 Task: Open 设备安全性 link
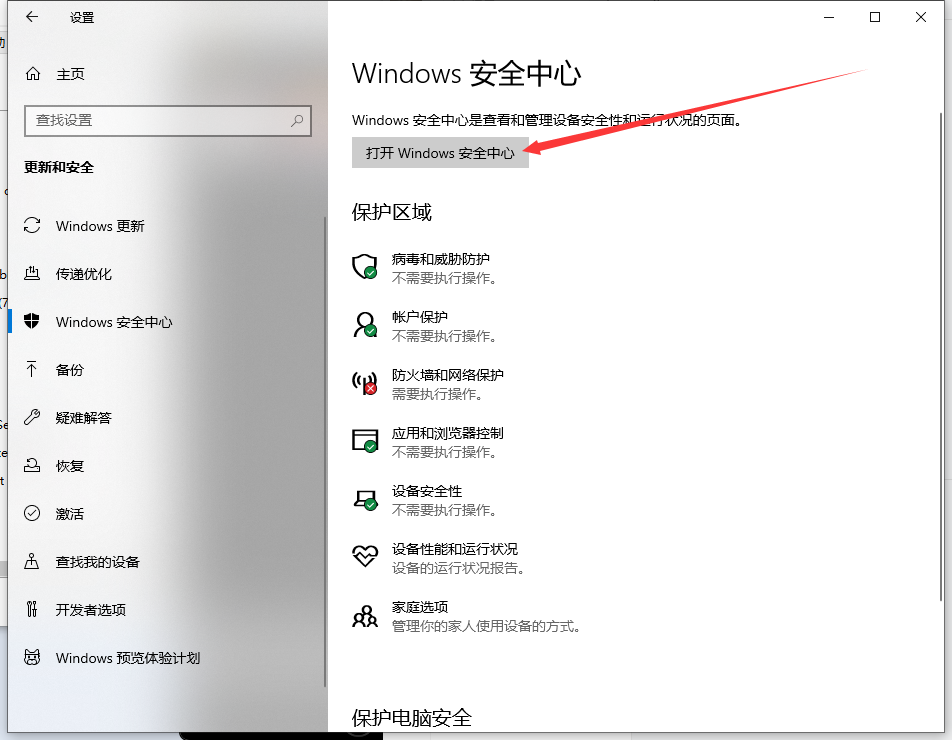(x=427, y=491)
